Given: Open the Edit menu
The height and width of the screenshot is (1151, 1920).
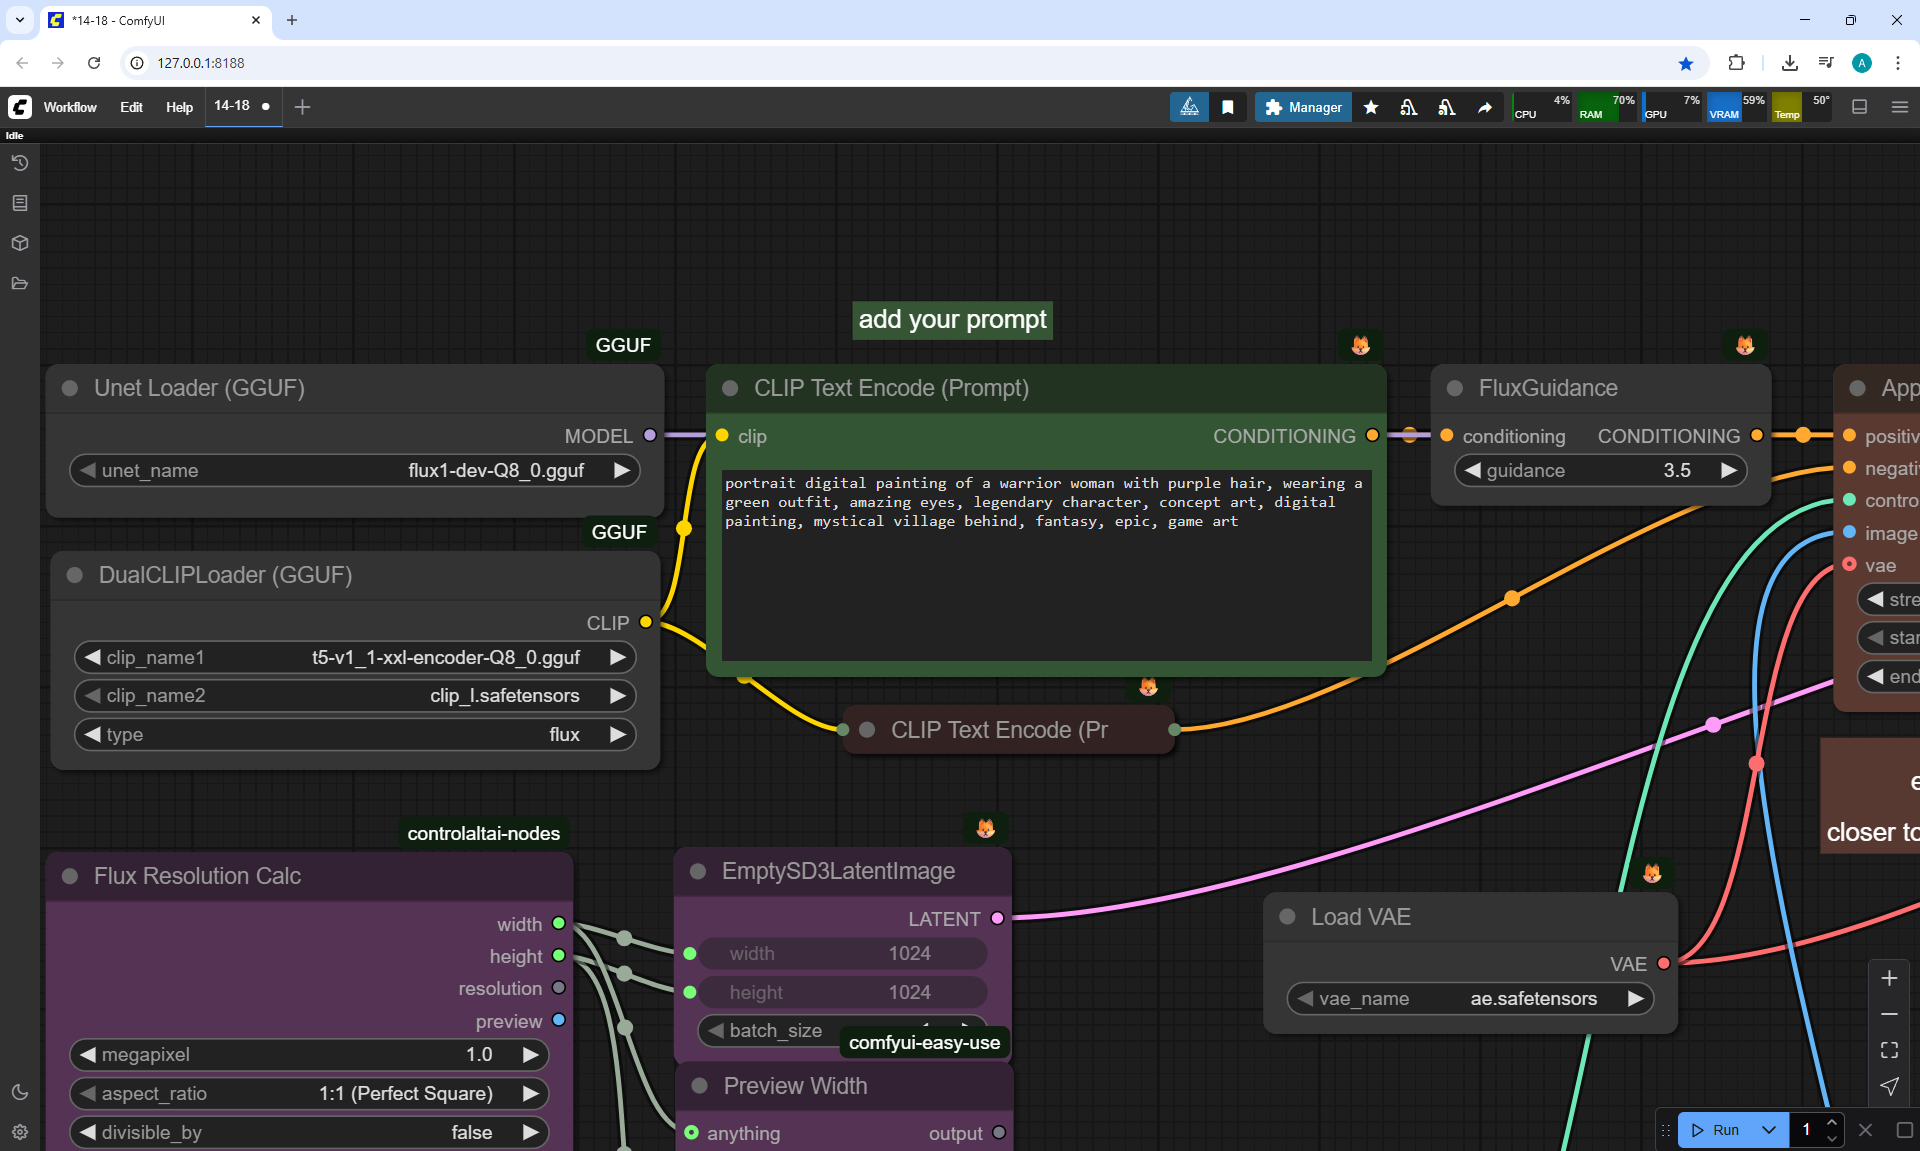Looking at the screenshot, I should 131,107.
